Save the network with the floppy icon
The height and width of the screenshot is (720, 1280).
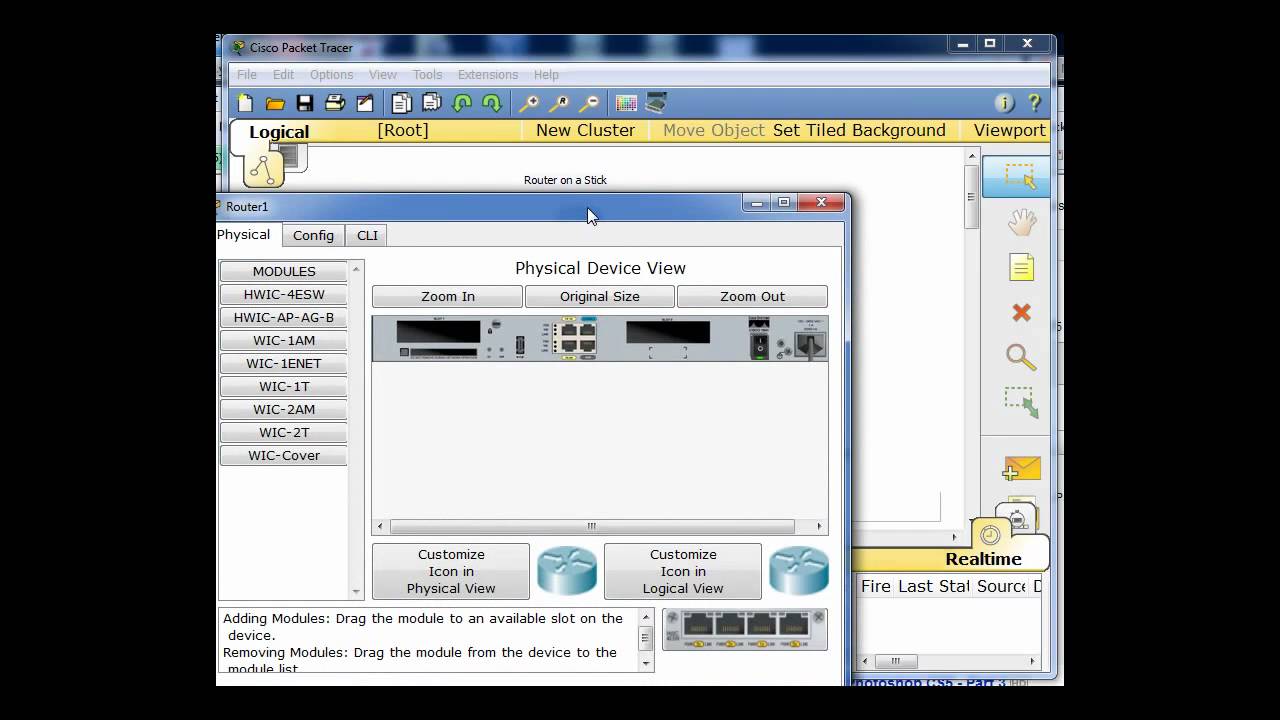[305, 103]
